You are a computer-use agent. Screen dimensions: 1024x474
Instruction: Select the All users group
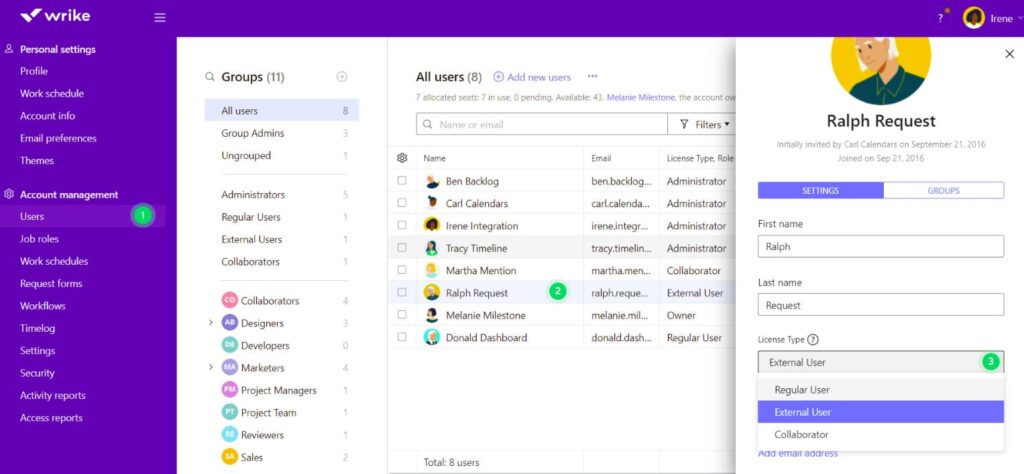coord(282,110)
